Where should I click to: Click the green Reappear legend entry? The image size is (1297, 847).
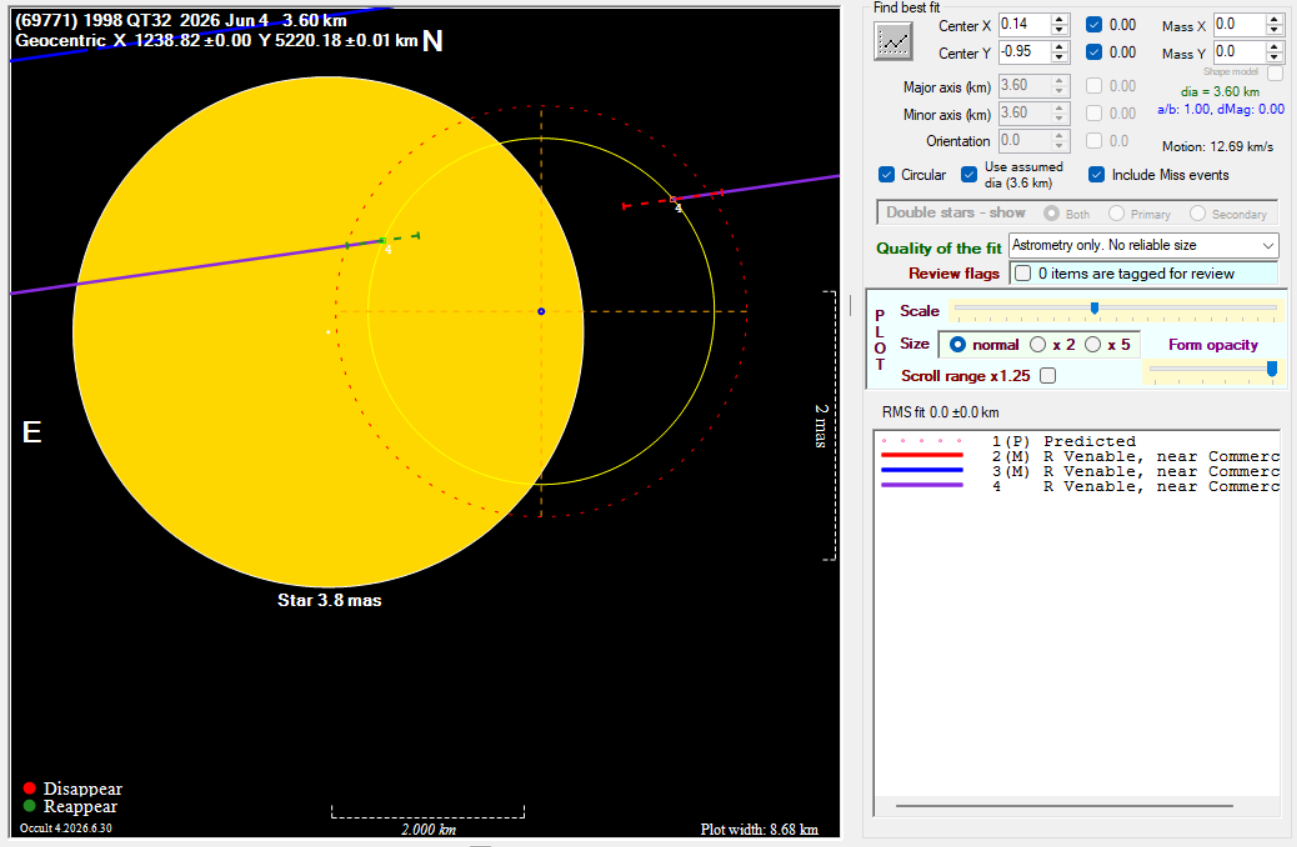[70, 806]
